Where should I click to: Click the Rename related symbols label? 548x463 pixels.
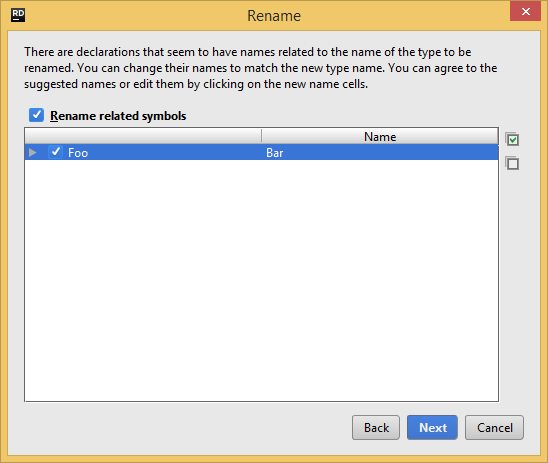(x=118, y=116)
